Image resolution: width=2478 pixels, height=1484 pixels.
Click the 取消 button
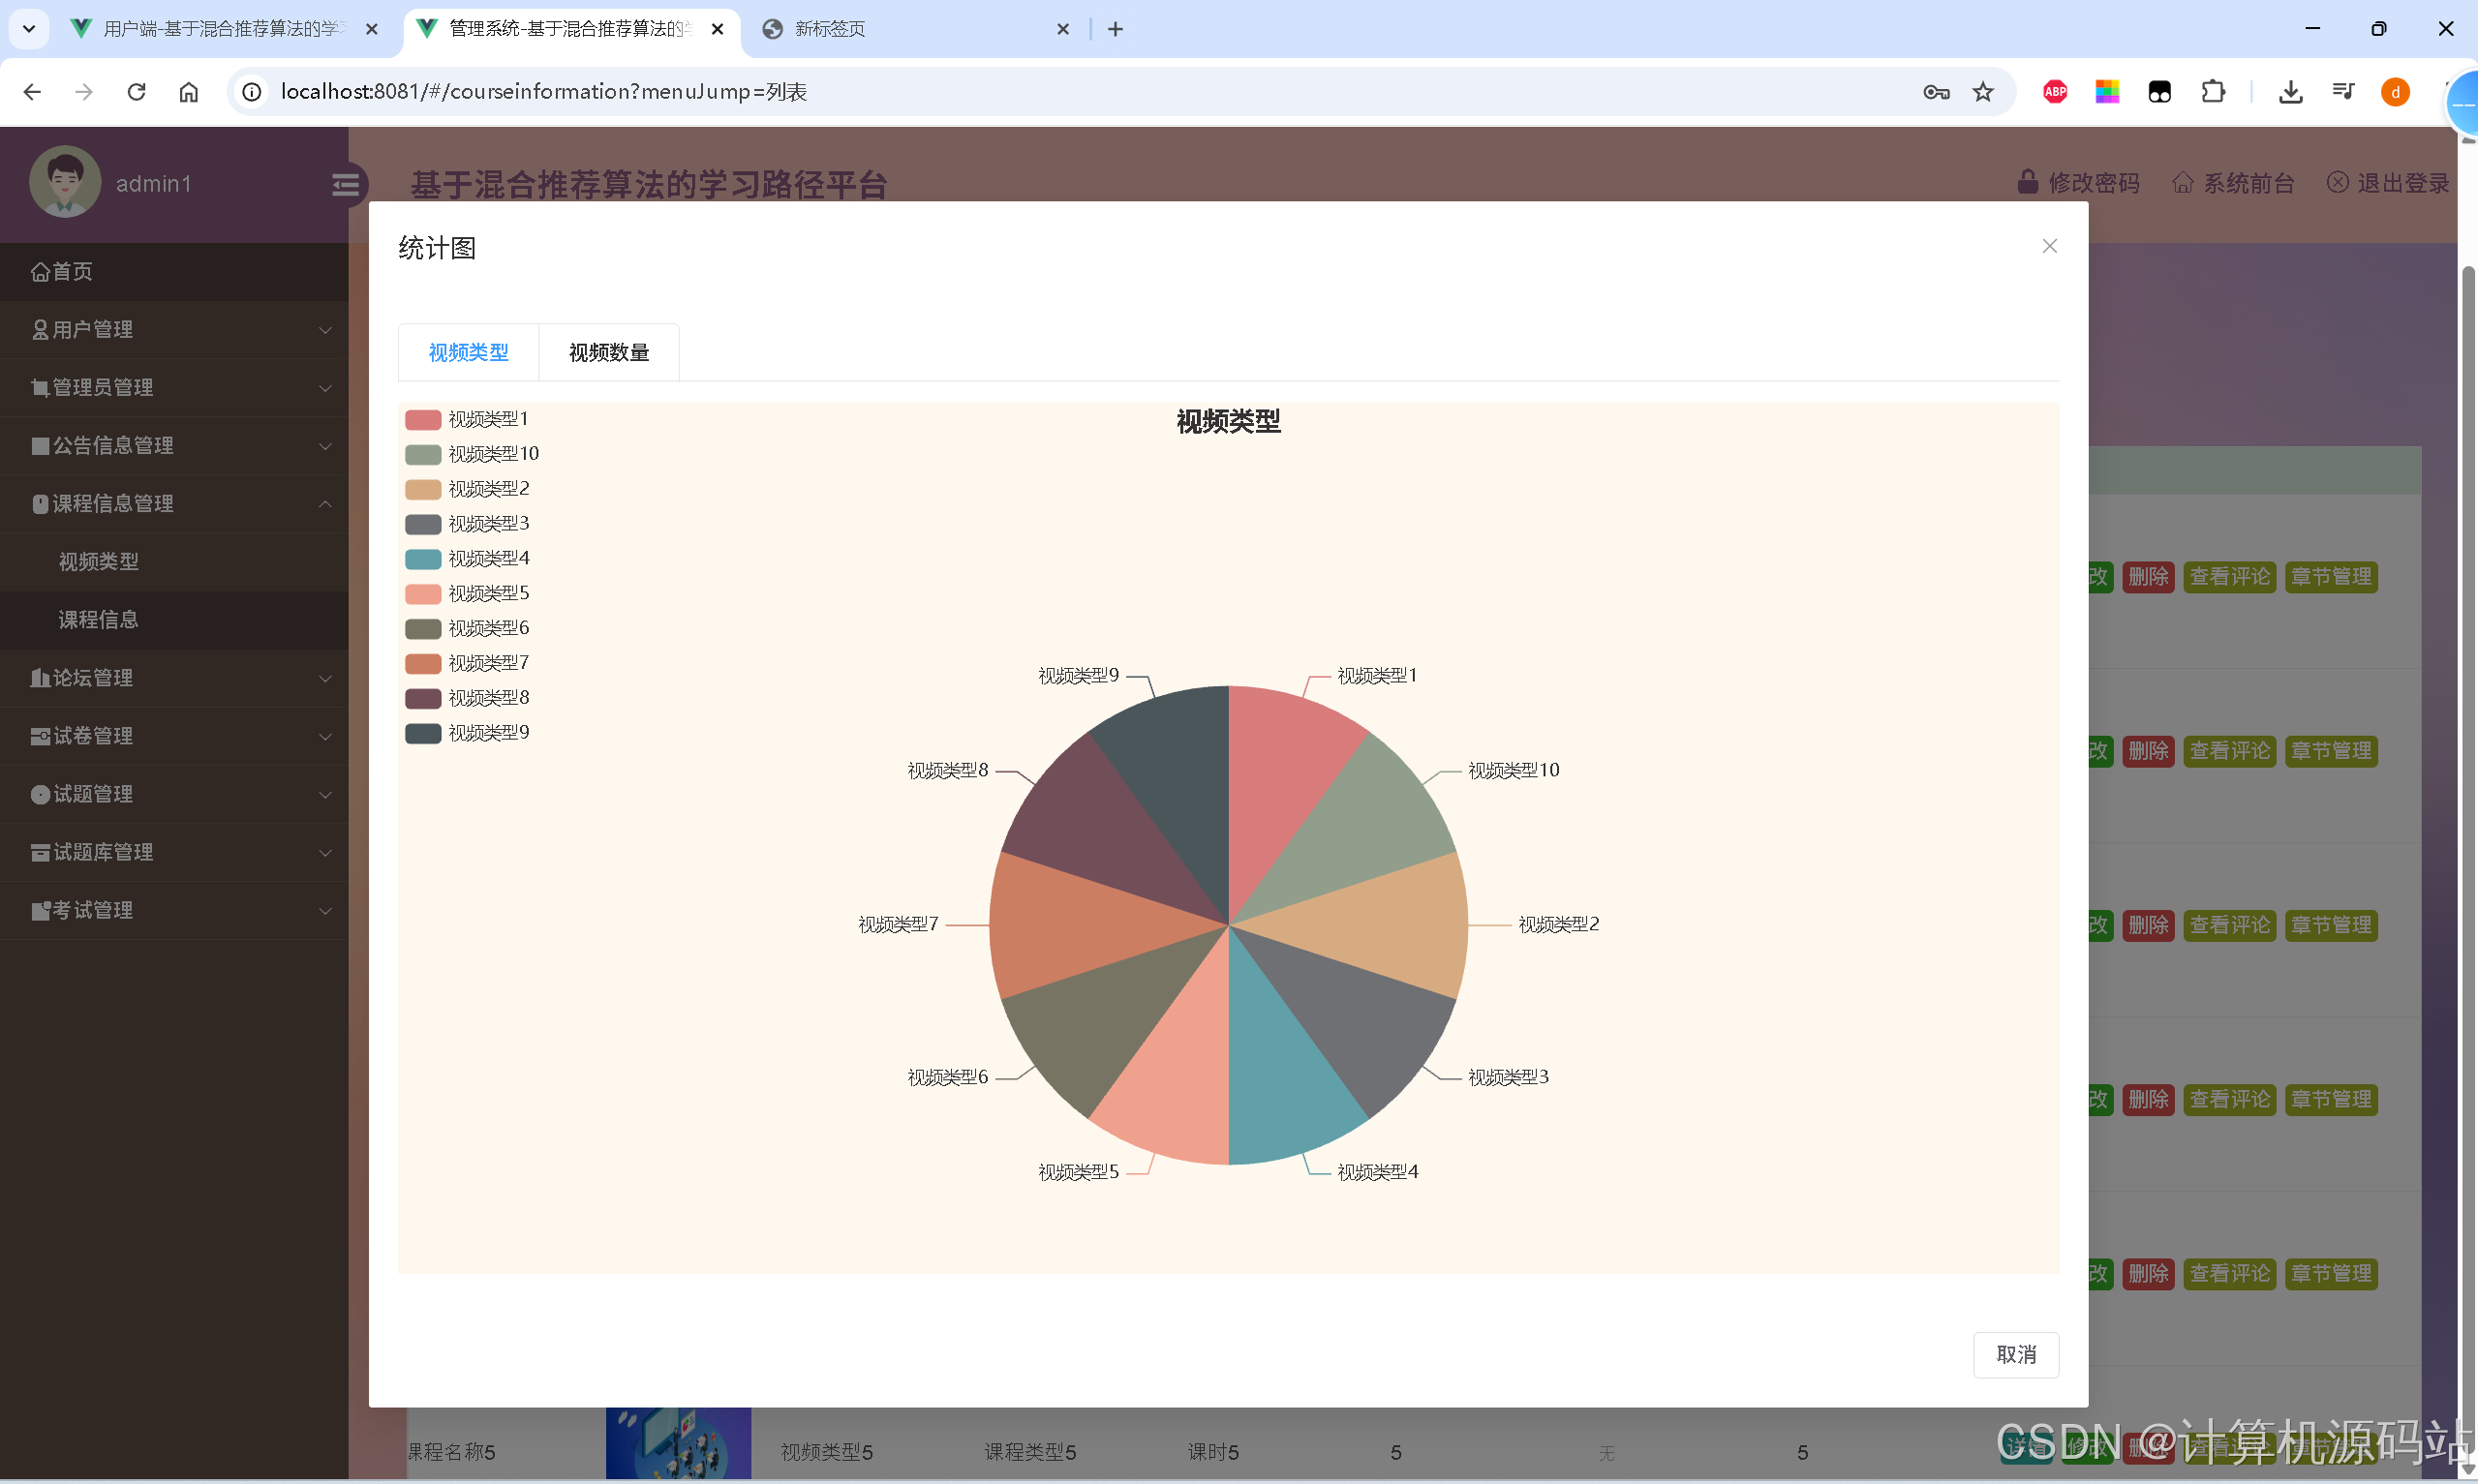[2015, 1355]
